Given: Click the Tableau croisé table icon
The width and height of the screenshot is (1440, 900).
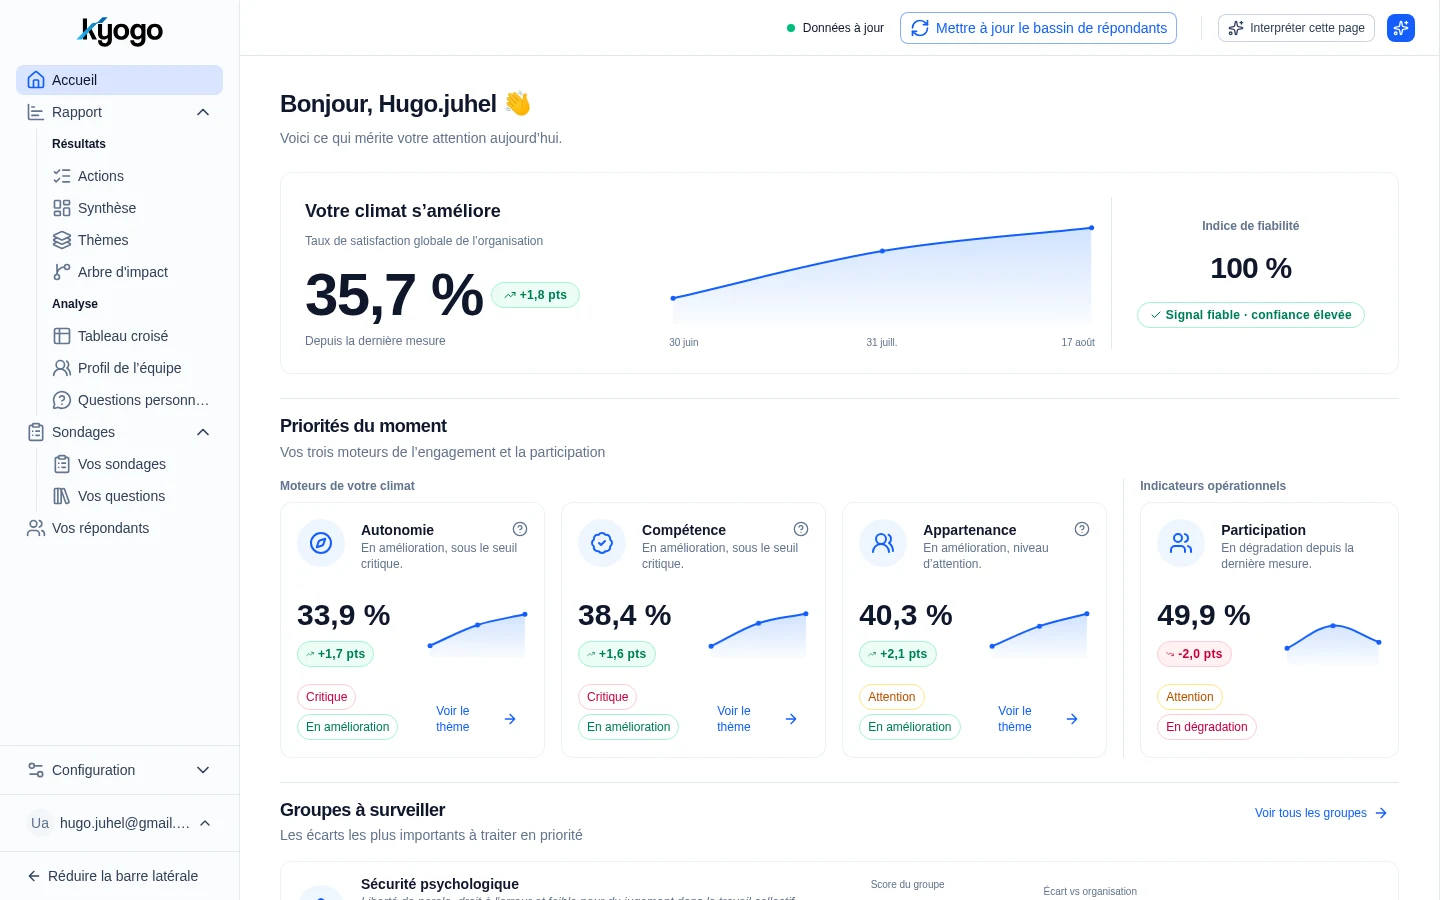Looking at the screenshot, I should coord(62,336).
